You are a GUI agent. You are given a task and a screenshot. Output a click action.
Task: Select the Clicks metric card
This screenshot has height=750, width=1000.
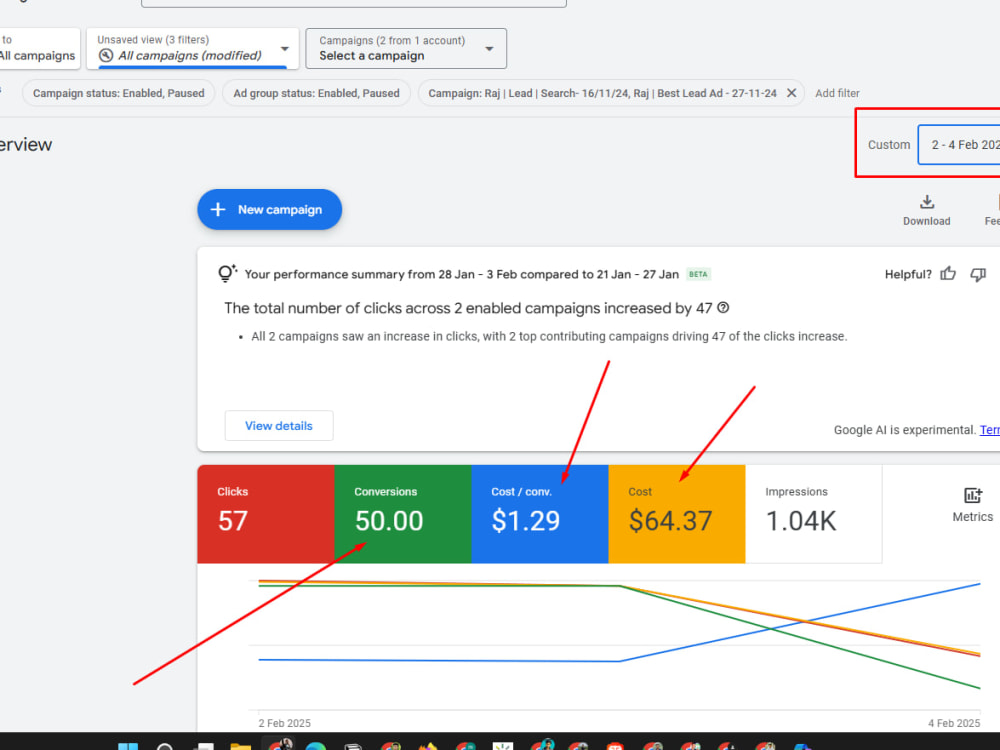coord(265,513)
